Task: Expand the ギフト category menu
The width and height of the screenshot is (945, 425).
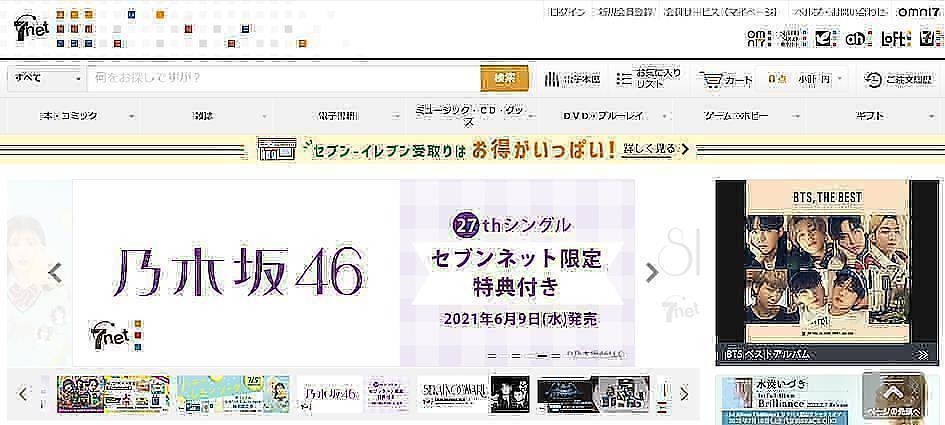Action: click(x=871, y=116)
